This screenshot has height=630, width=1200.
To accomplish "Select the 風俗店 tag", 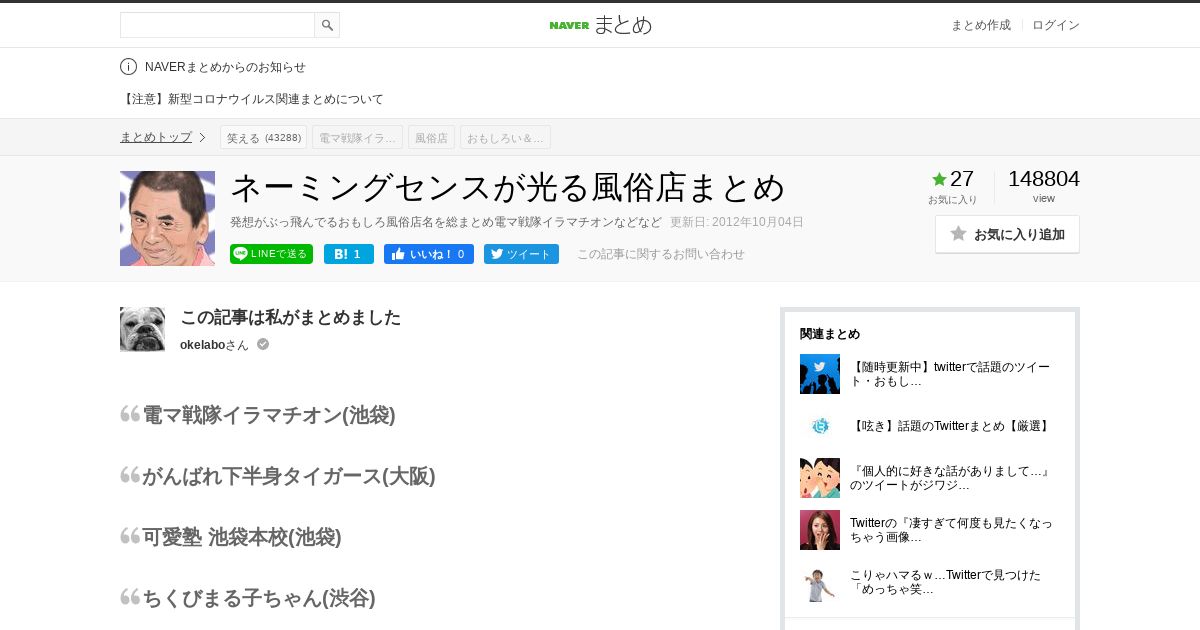I will click(431, 137).
